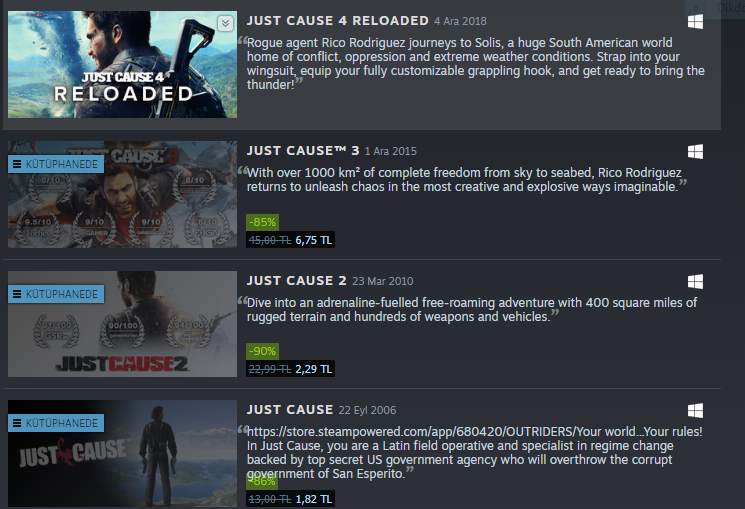Click Windows icon for Just Cause 4 Reloaded
Image resolution: width=745 pixels, height=509 pixels.
tap(695, 21)
